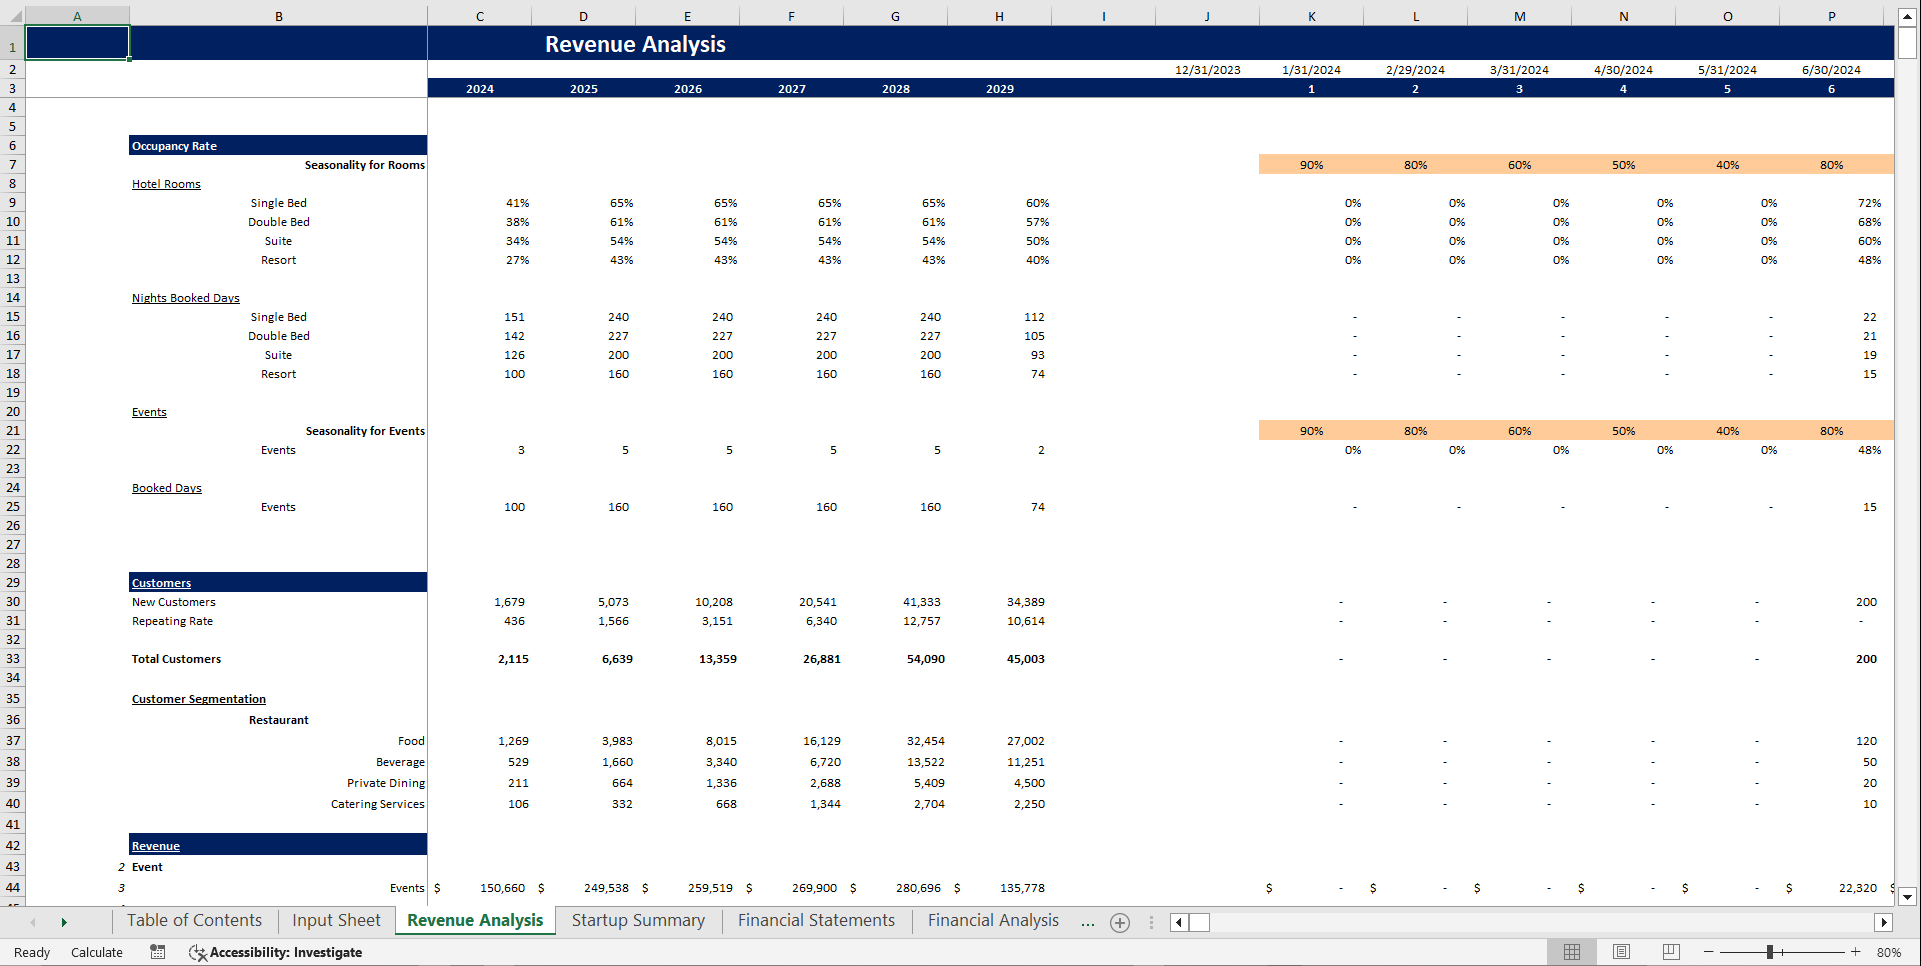Go to the Input Sheet tab
This screenshot has width=1921, height=966.
click(x=335, y=920)
